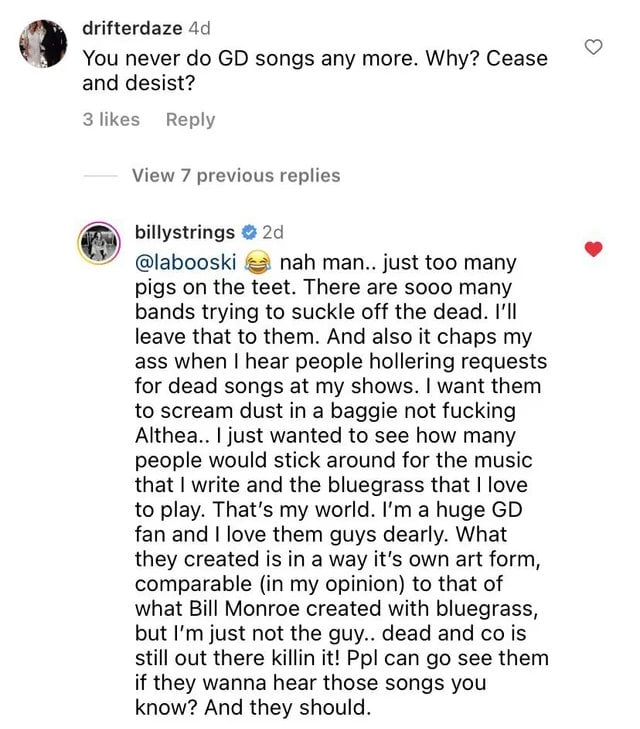Open the drifterdaze username link
Viewport: 640px width, 729px height.
pyautogui.click(x=132, y=28)
